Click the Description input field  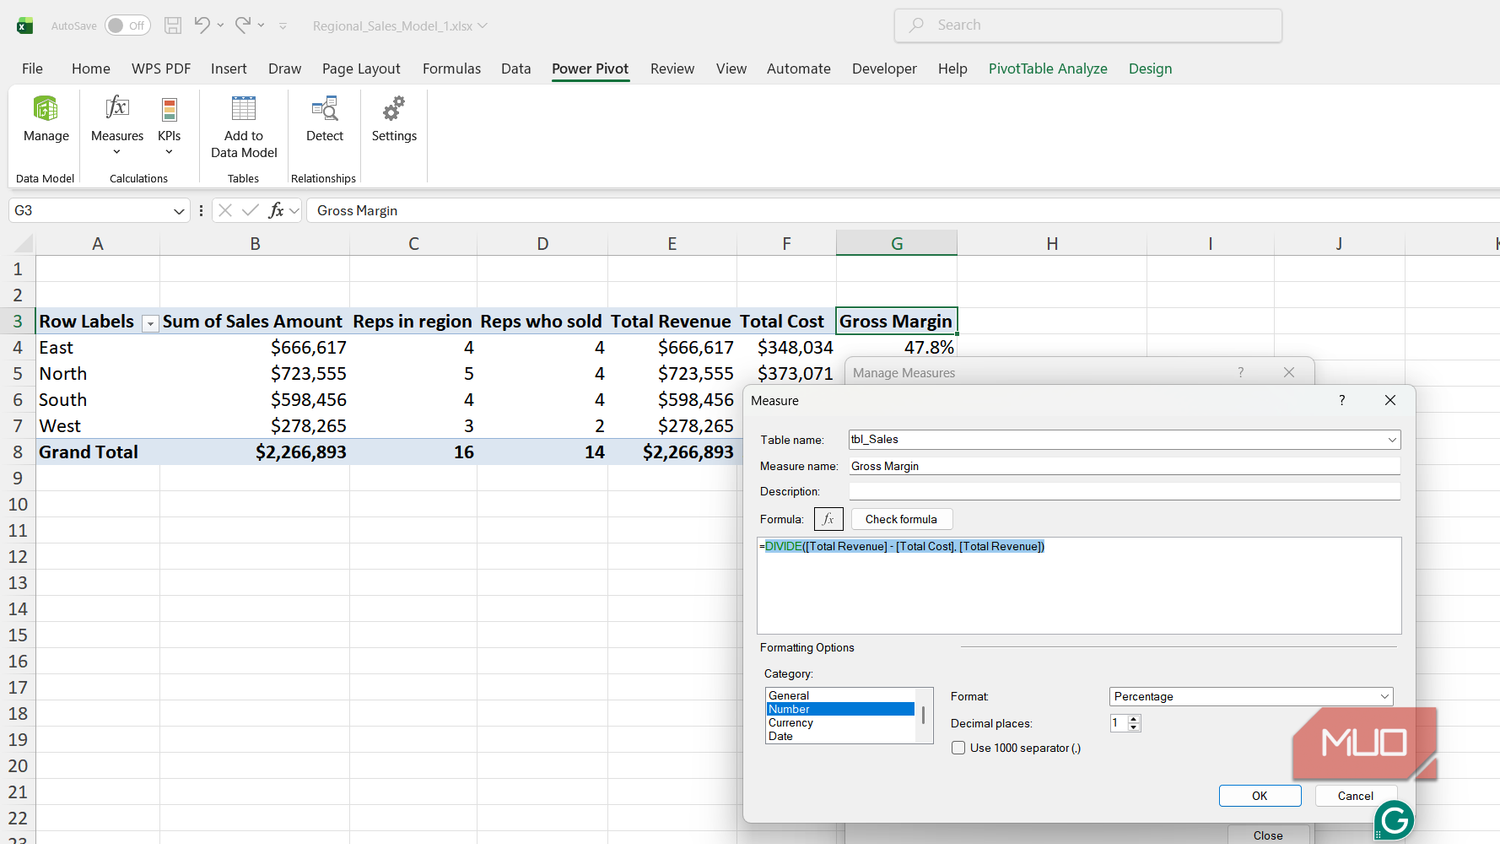(1124, 491)
